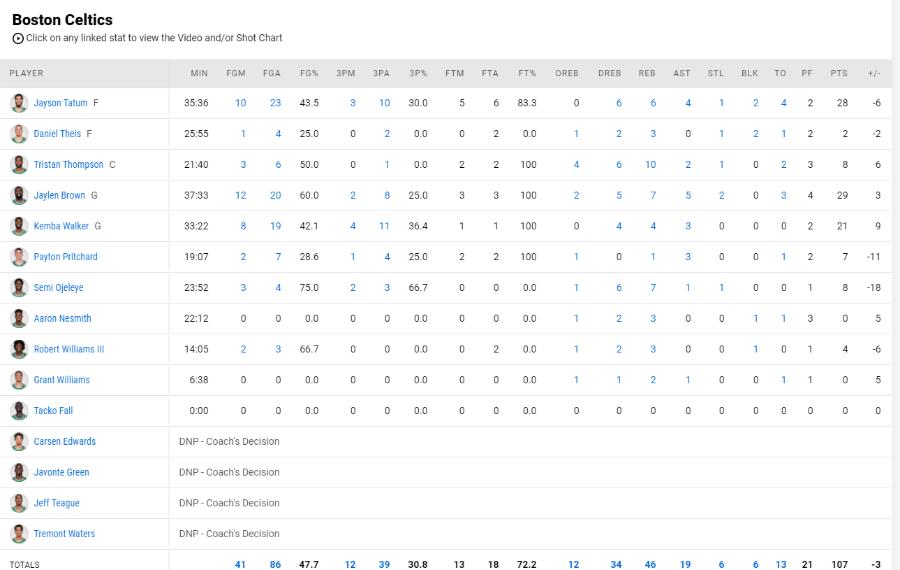
Task: Click the team total 107 points
Action: tap(839, 565)
